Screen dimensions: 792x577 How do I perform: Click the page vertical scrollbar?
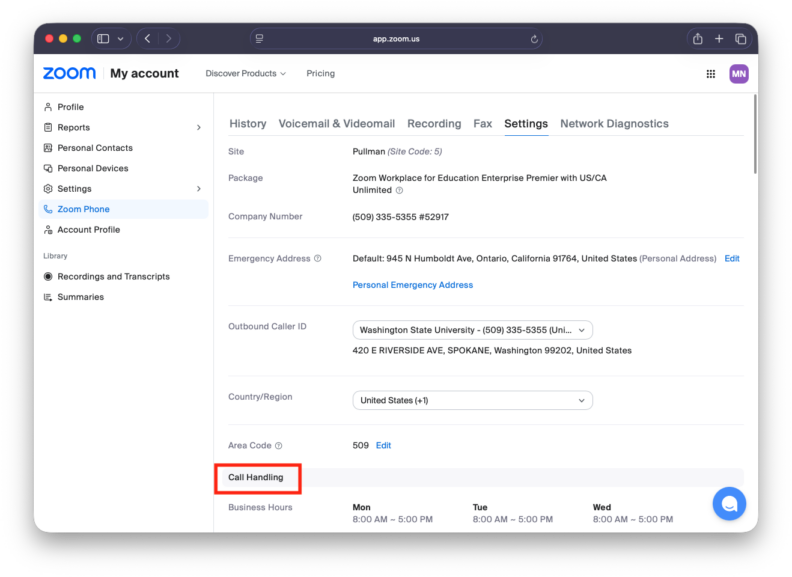tap(755, 134)
